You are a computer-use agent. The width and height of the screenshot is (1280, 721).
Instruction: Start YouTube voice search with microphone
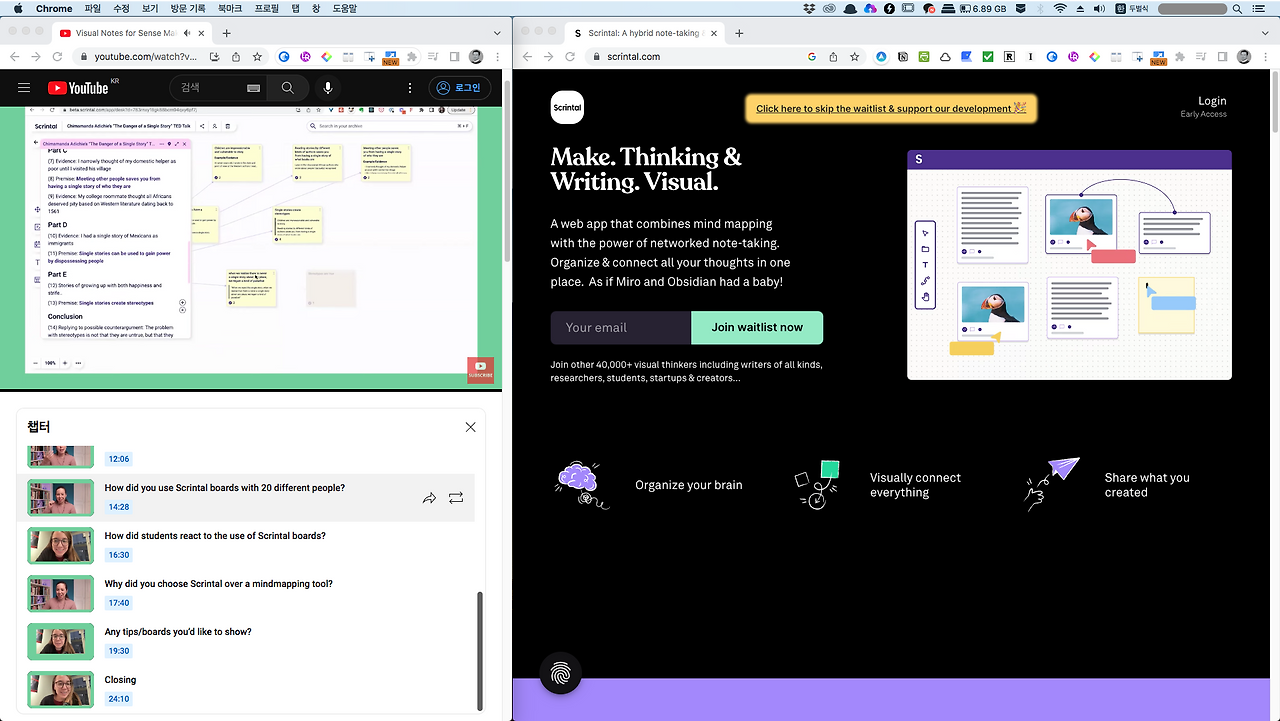(x=328, y=88)
